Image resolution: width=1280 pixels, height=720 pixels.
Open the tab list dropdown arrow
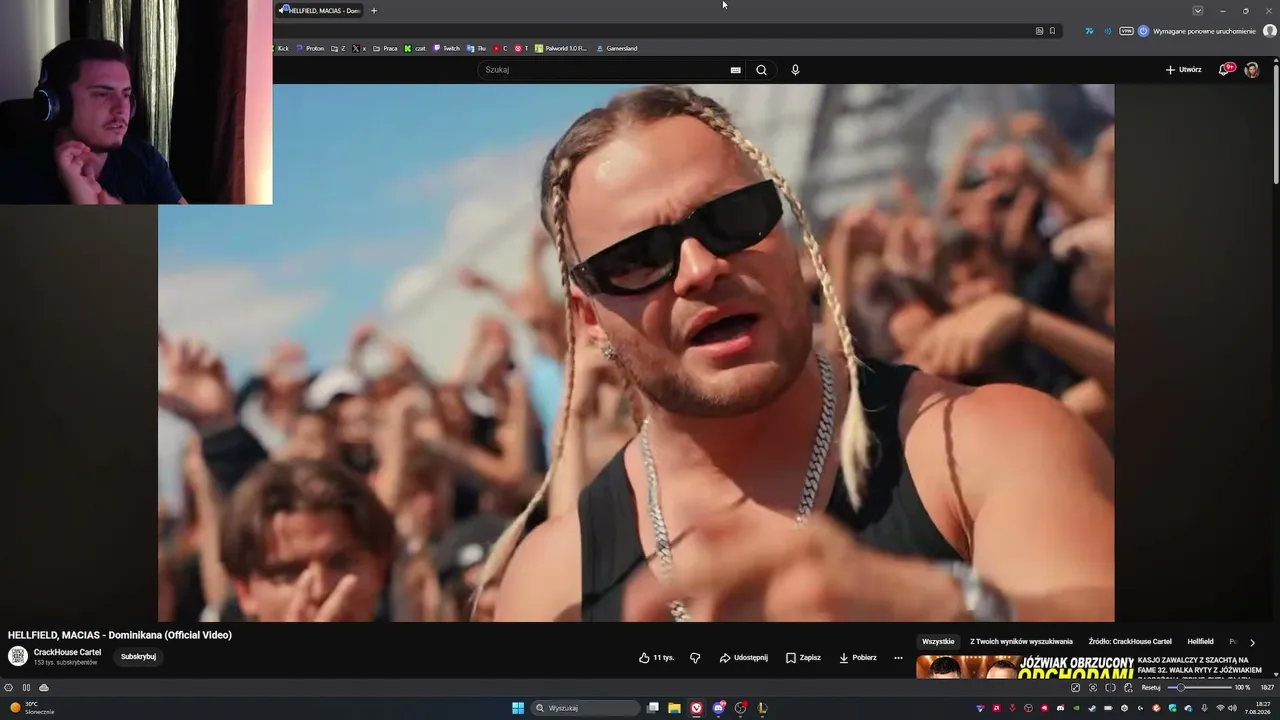coord(1197,10)
